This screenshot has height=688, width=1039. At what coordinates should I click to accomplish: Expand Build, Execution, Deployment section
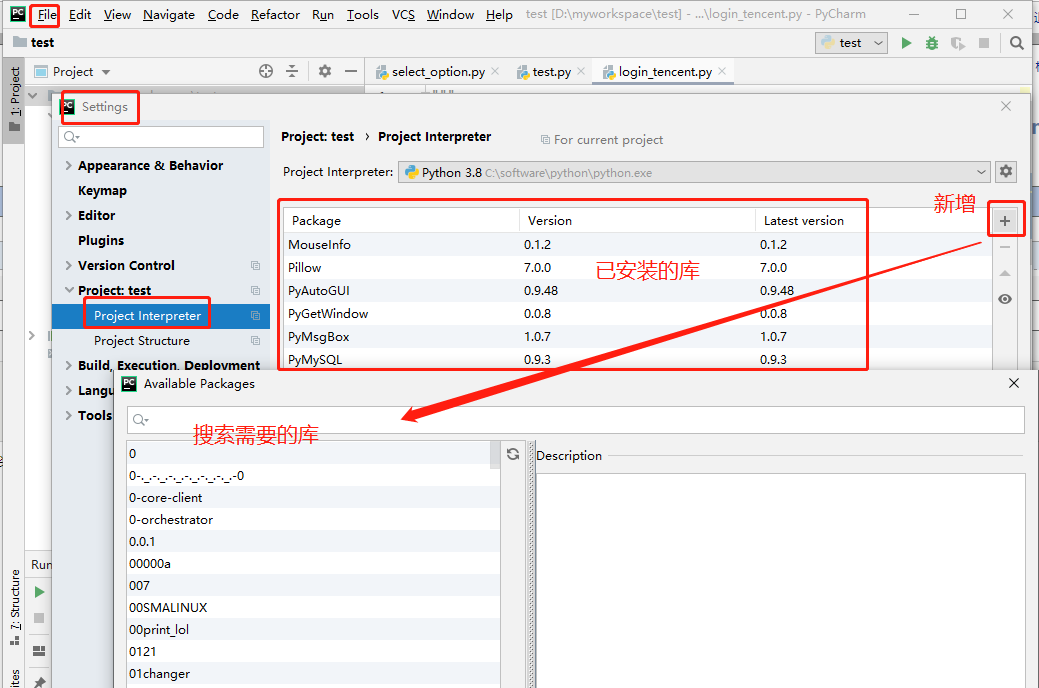pyautogui.click(x=68, y=365)
